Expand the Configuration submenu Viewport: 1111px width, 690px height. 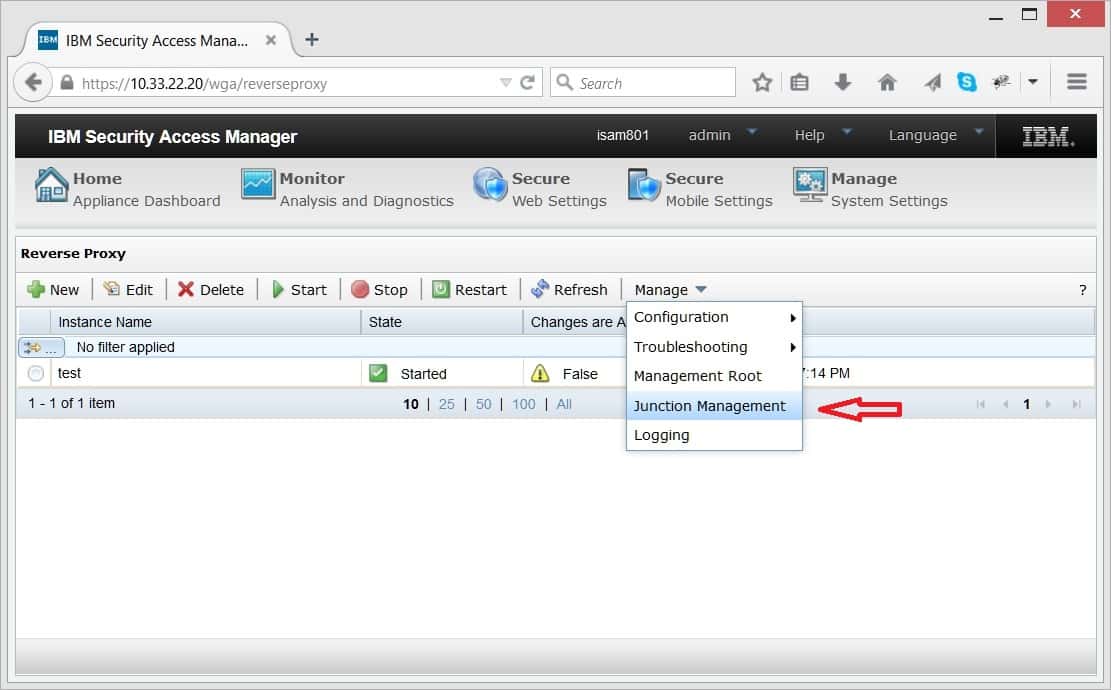coord(681,317)
